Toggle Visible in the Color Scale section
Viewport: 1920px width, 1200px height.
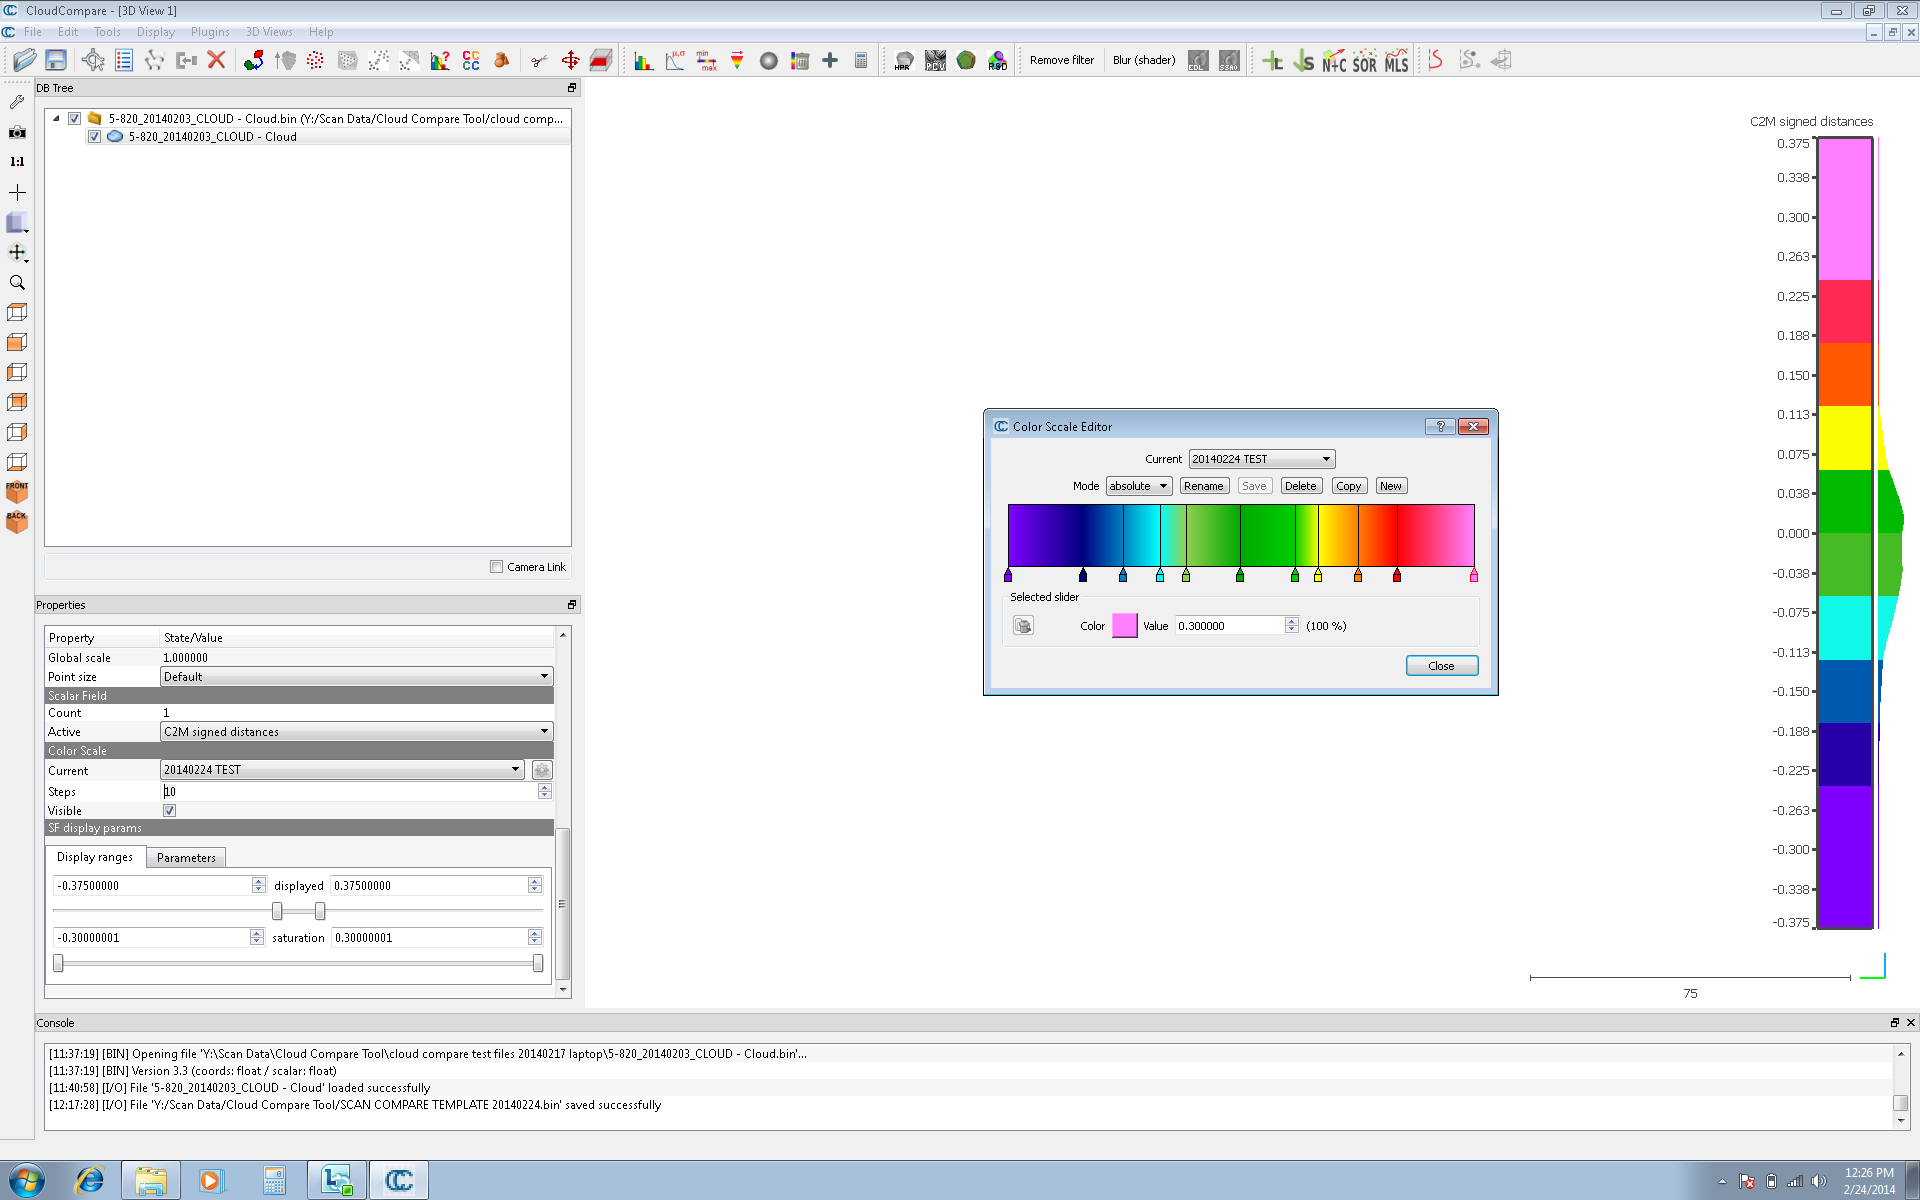(x=169, y=810)
